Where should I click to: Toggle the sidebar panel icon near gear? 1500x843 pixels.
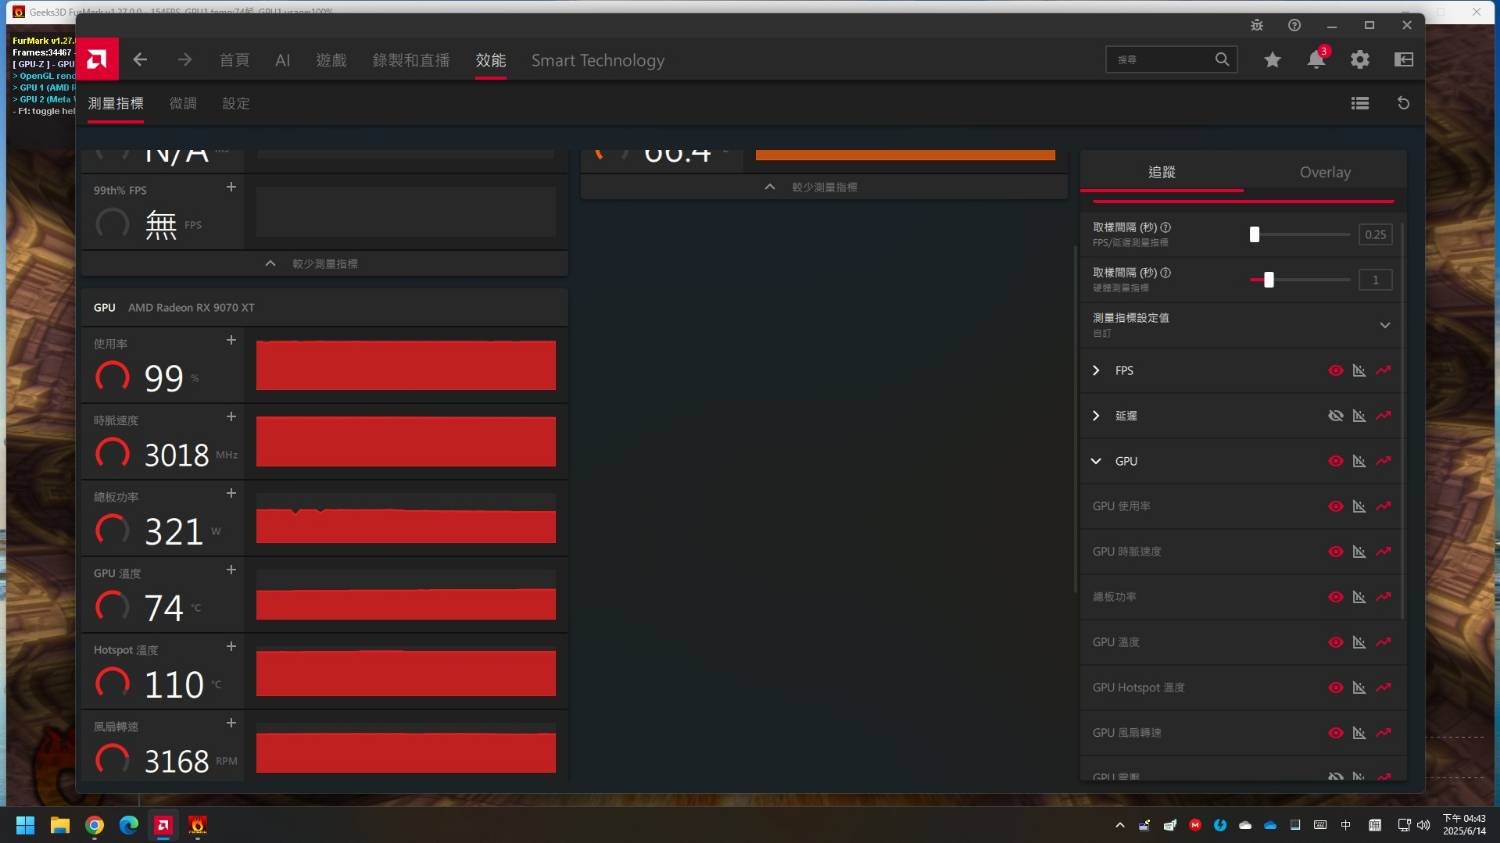coord(1404,60)
